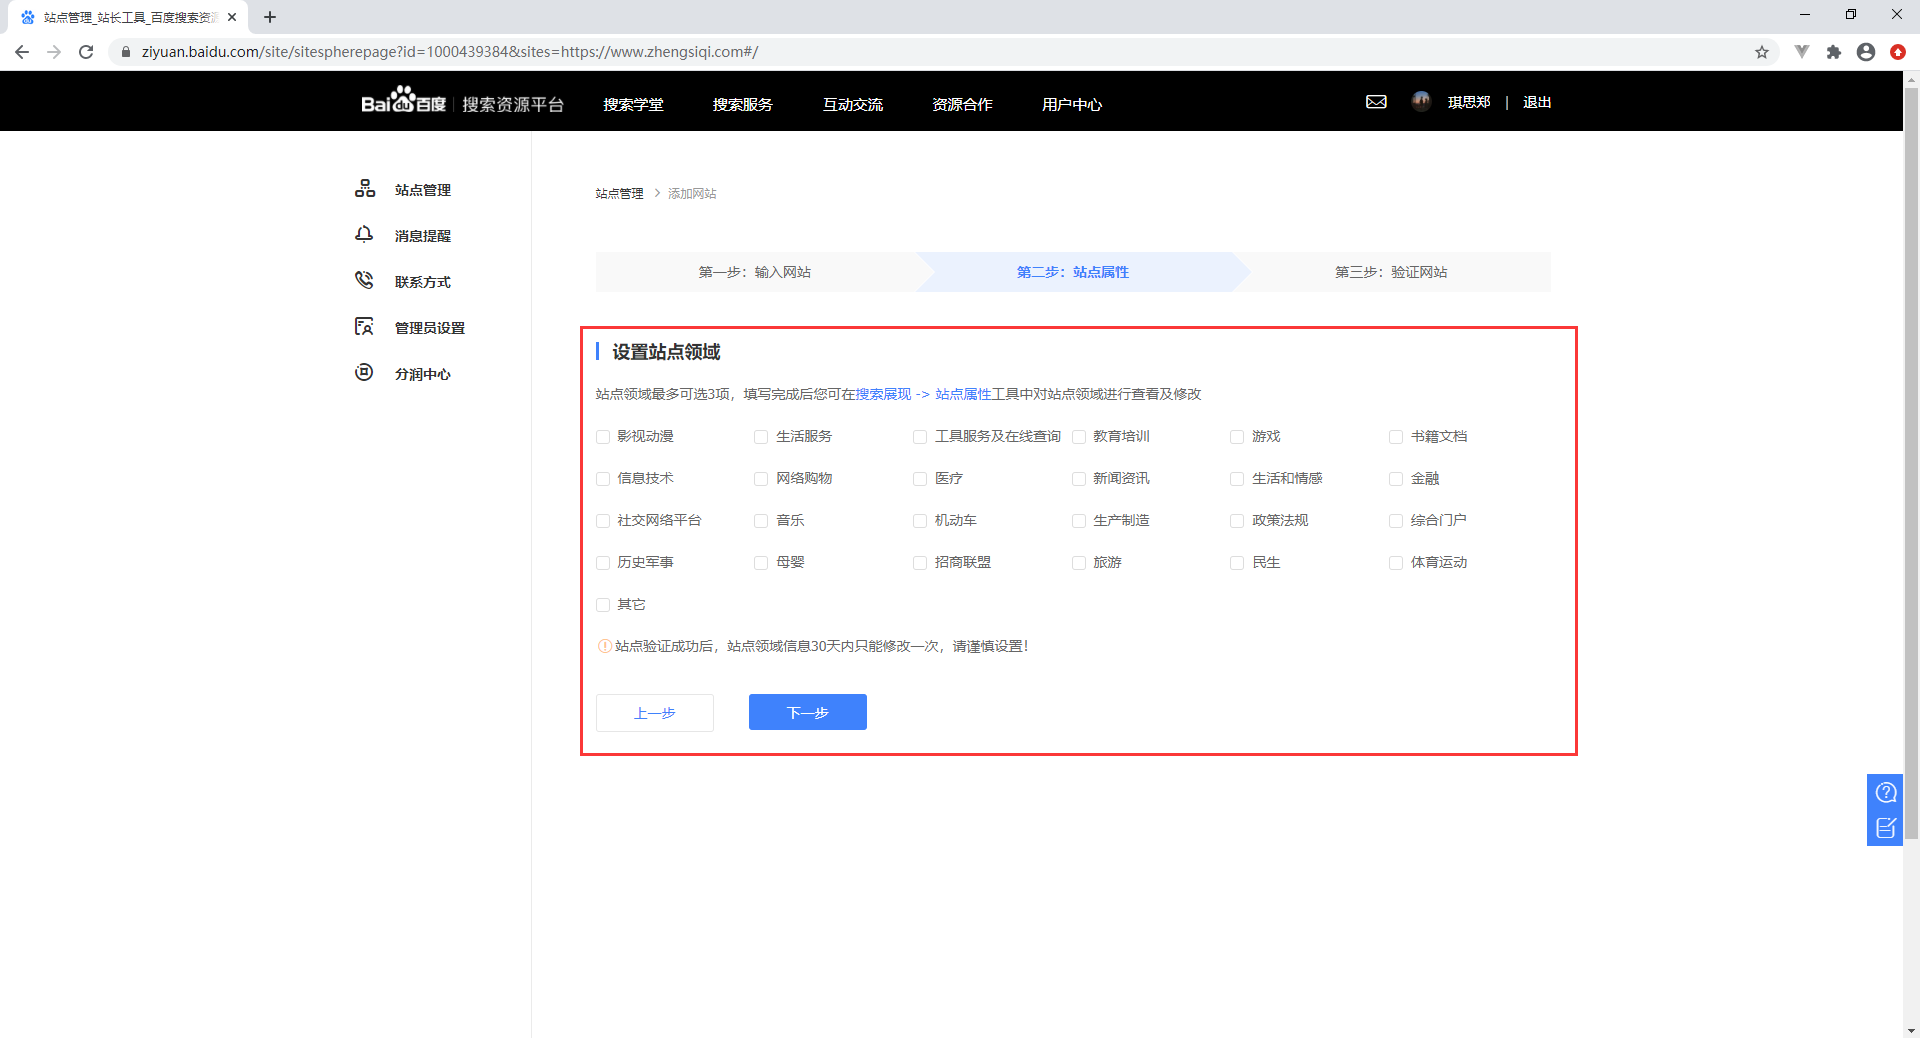This screenshot has width=1920, height=1038.
Task: Open the floating help question-mark icon
Action: click(x=1886, y=792)
